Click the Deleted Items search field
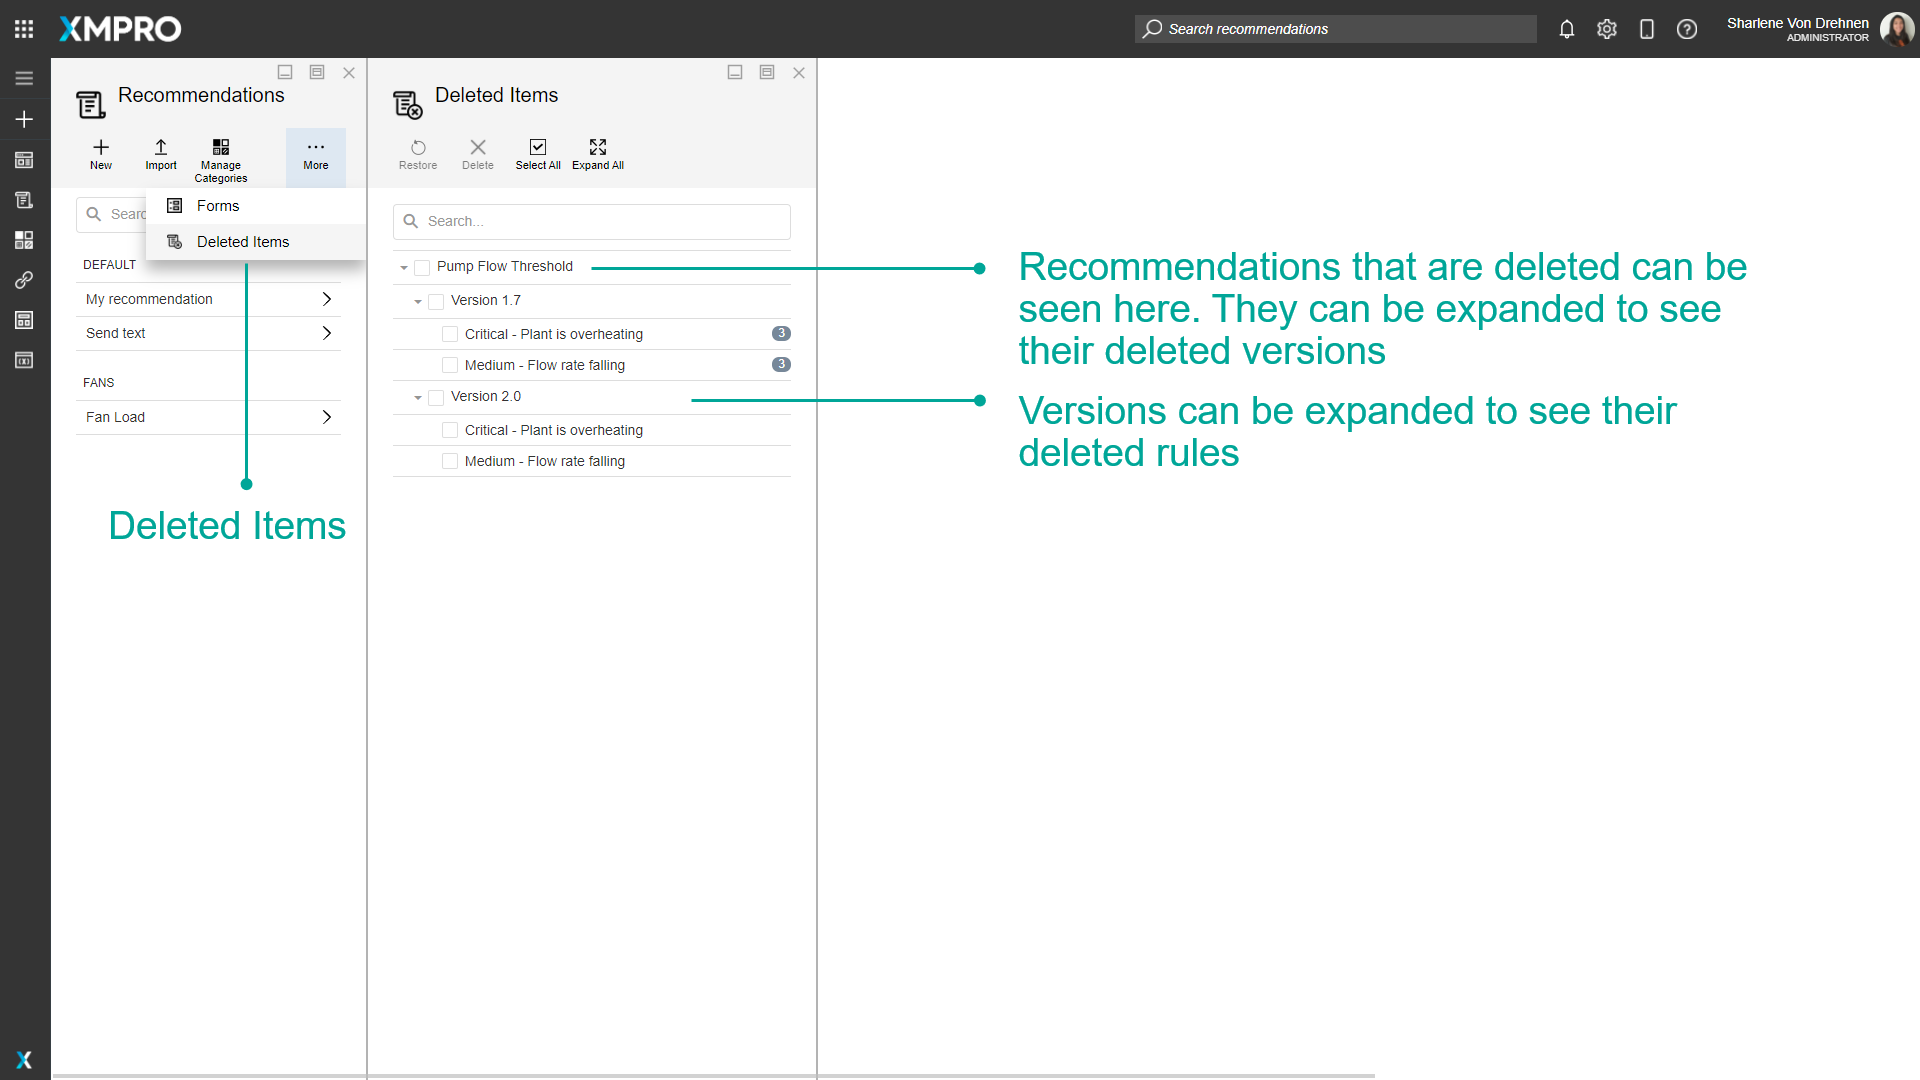 tap(600, 222)
